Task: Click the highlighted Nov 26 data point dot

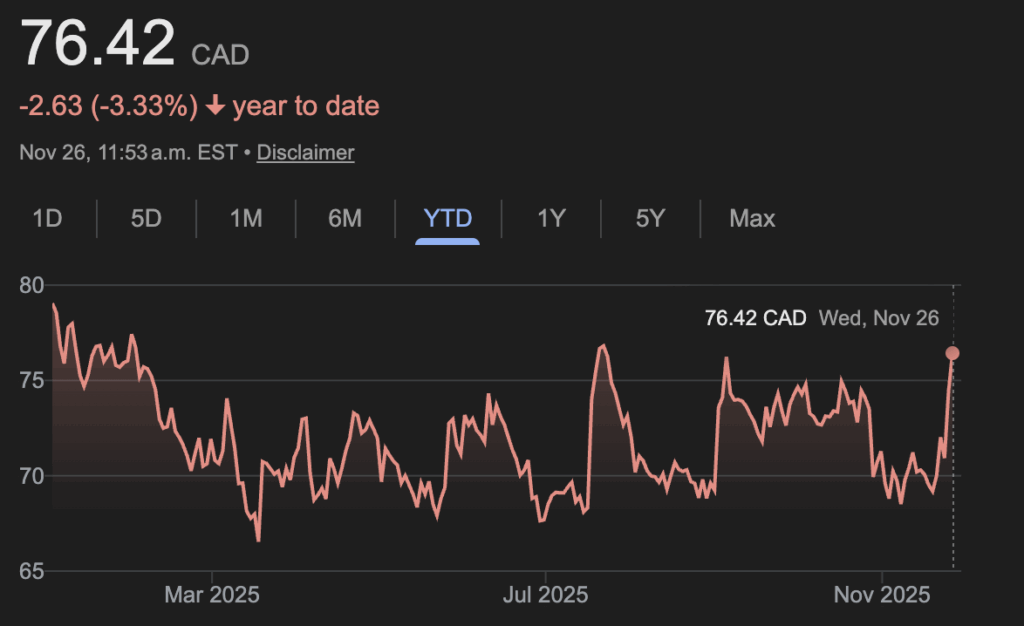Action: [x=952, y=353]
